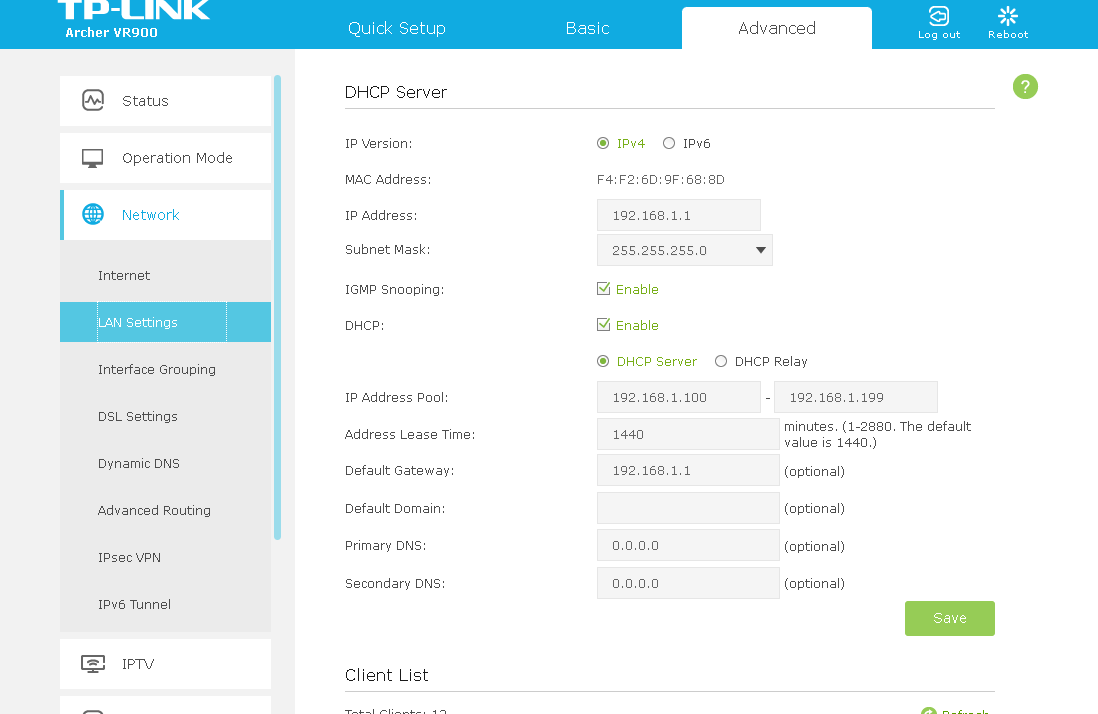Click the DHCP Server section heading
Screen dimensions: 1098x714
(x=396, y=92)
